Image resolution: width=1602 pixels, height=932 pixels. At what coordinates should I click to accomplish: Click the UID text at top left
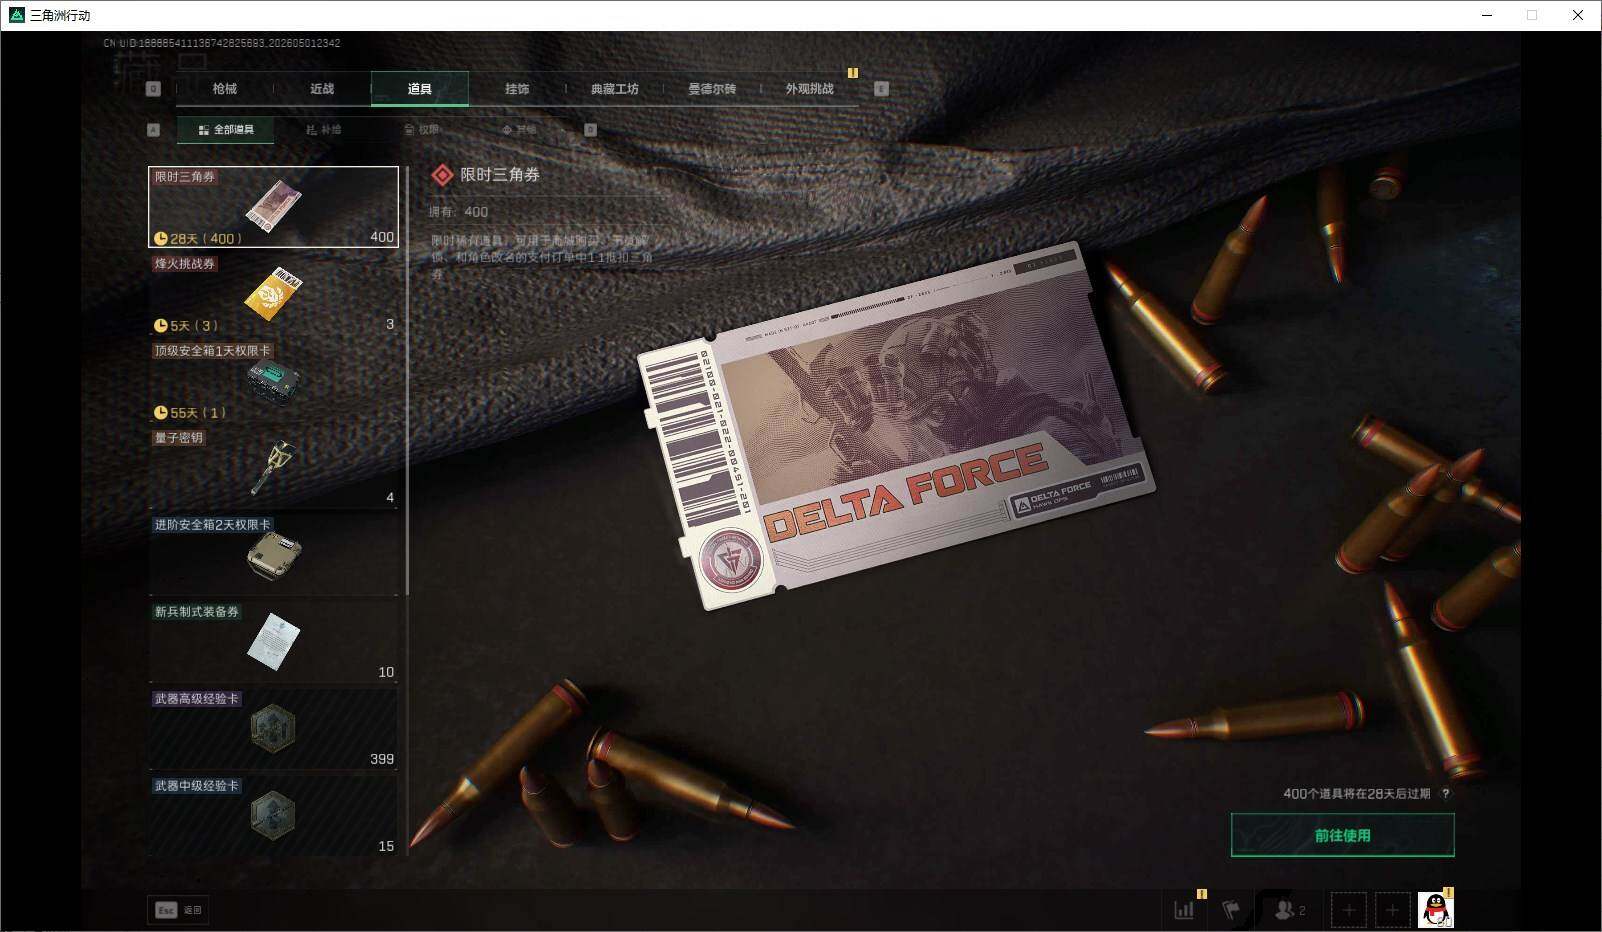(222, 43)
